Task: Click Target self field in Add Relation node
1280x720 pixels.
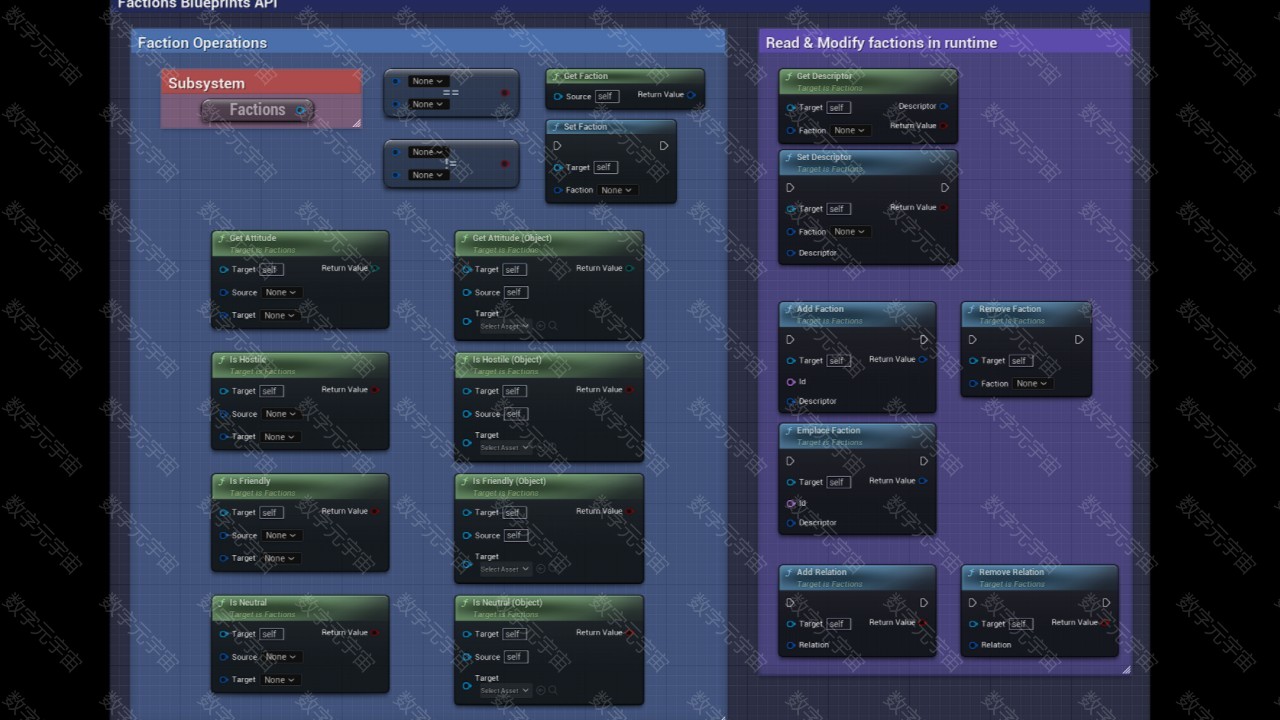Action: tap(838, 624)
